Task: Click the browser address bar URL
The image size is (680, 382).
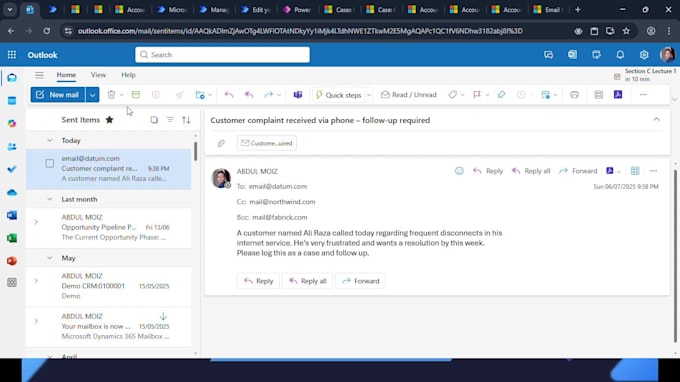Action: (x=300, y=31)
